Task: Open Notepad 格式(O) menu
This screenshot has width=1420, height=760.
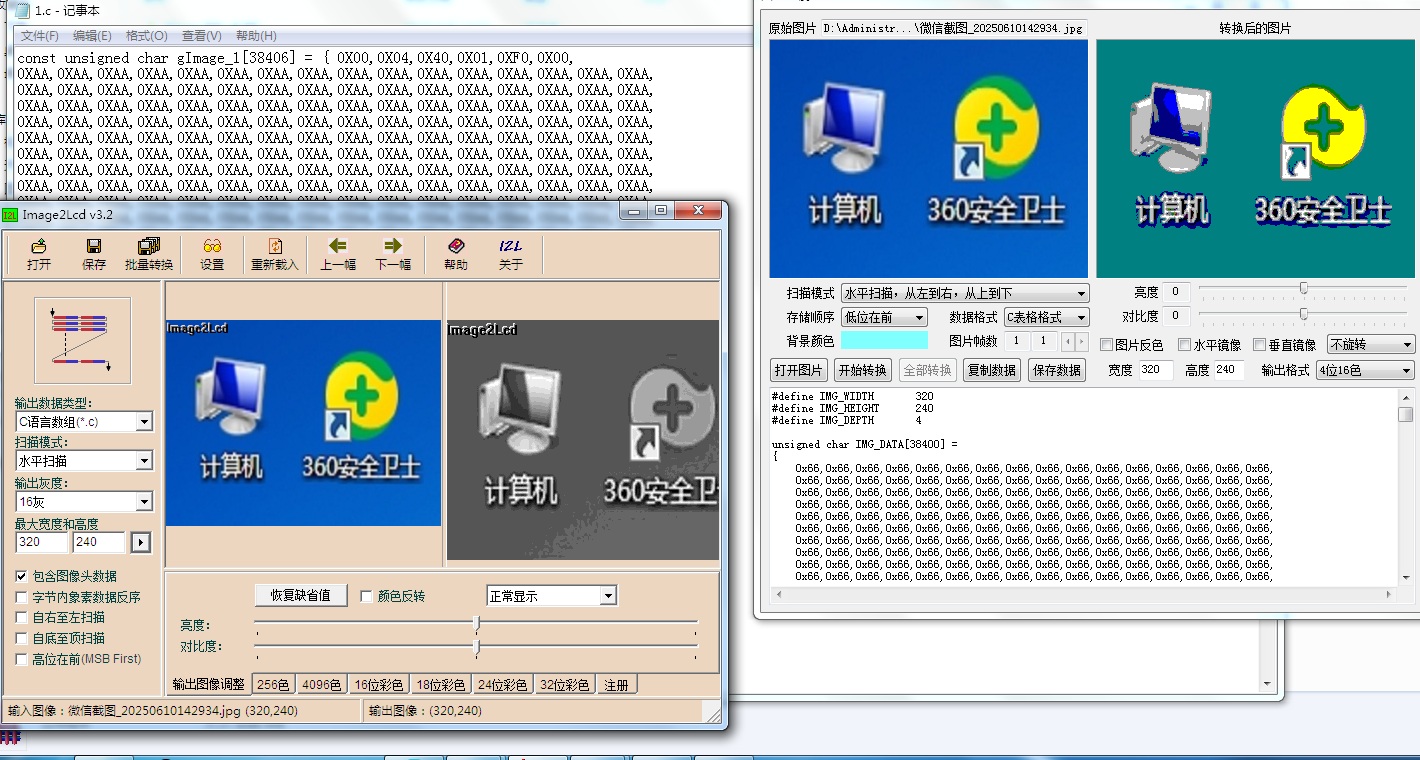Action: [147, 36]
